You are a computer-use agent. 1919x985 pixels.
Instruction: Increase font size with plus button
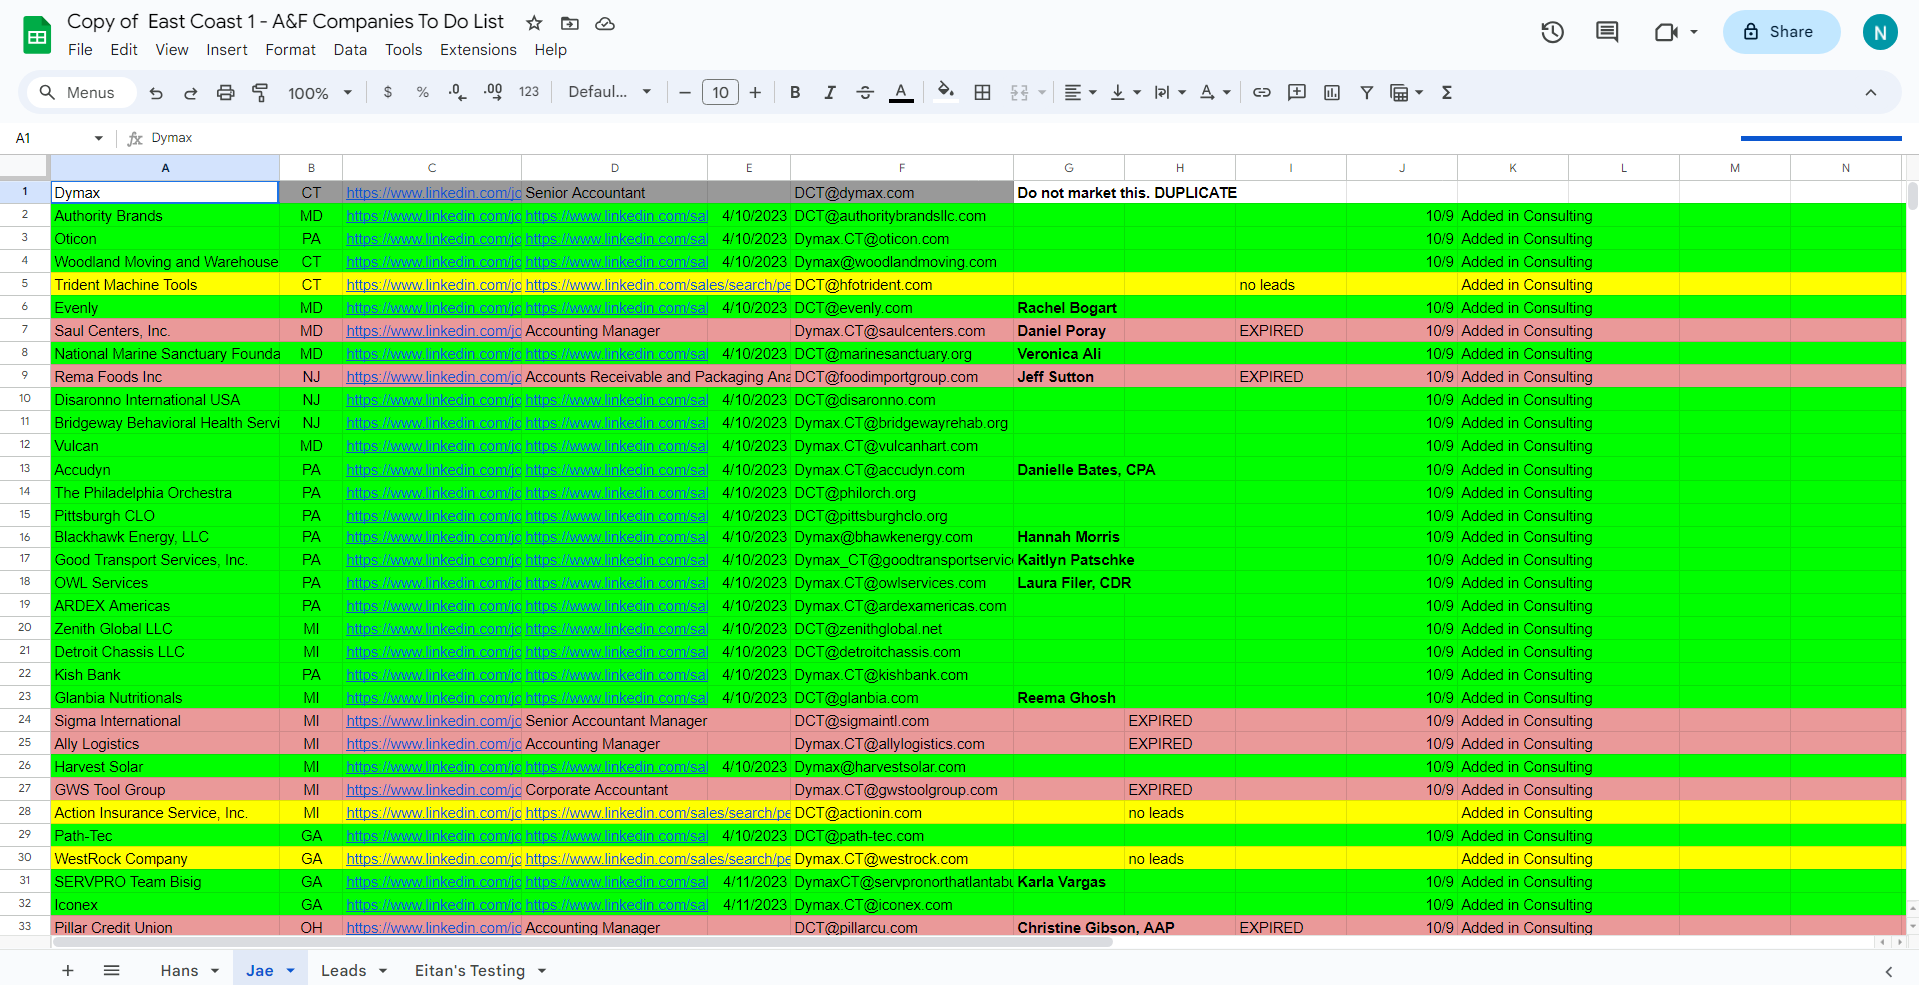pyautogui.click(x=755, y=93)
